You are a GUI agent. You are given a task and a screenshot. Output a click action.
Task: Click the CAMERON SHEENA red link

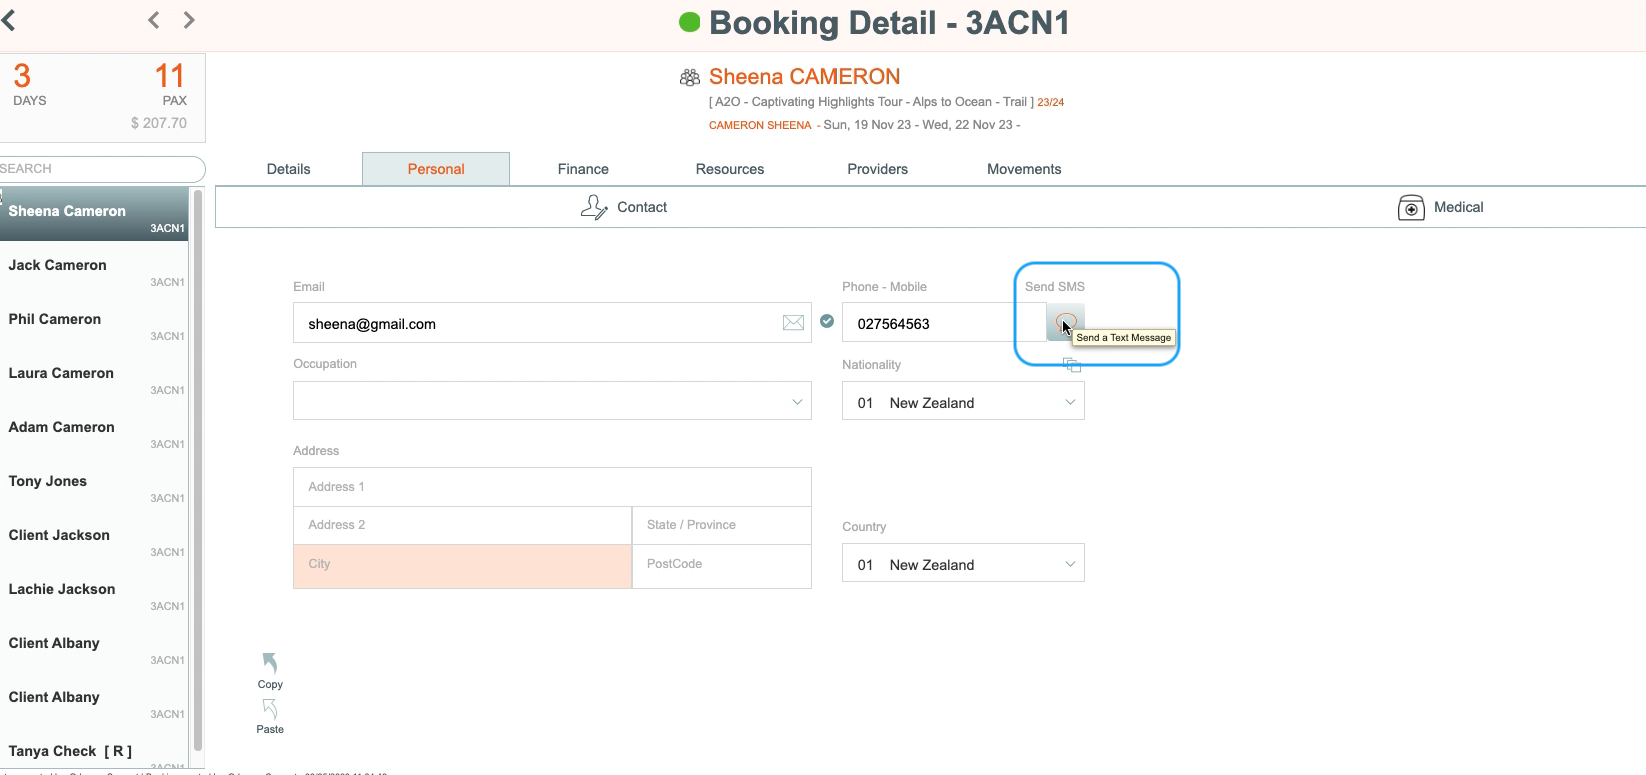tap(760, 125)
